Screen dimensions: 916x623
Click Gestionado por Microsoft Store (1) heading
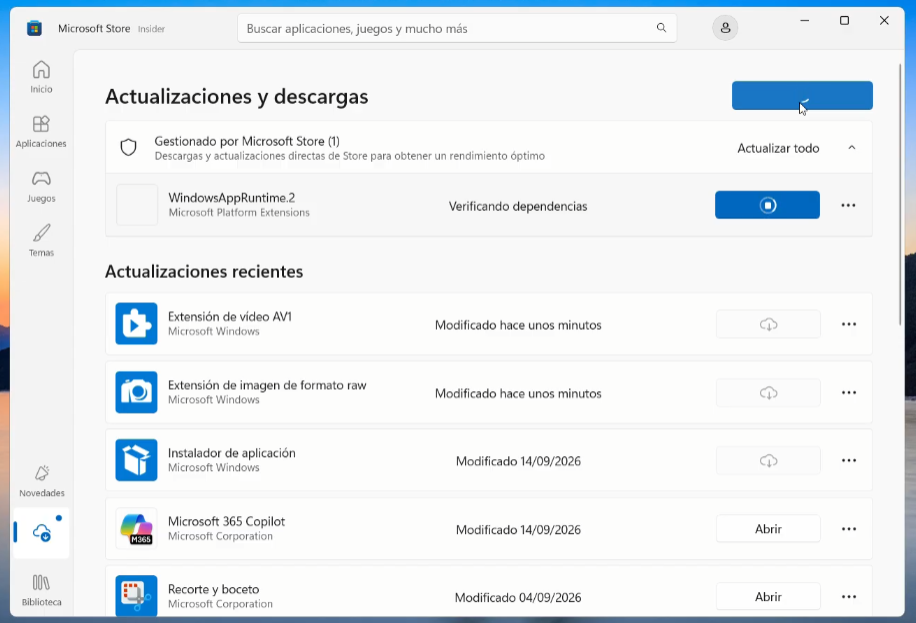247,141
